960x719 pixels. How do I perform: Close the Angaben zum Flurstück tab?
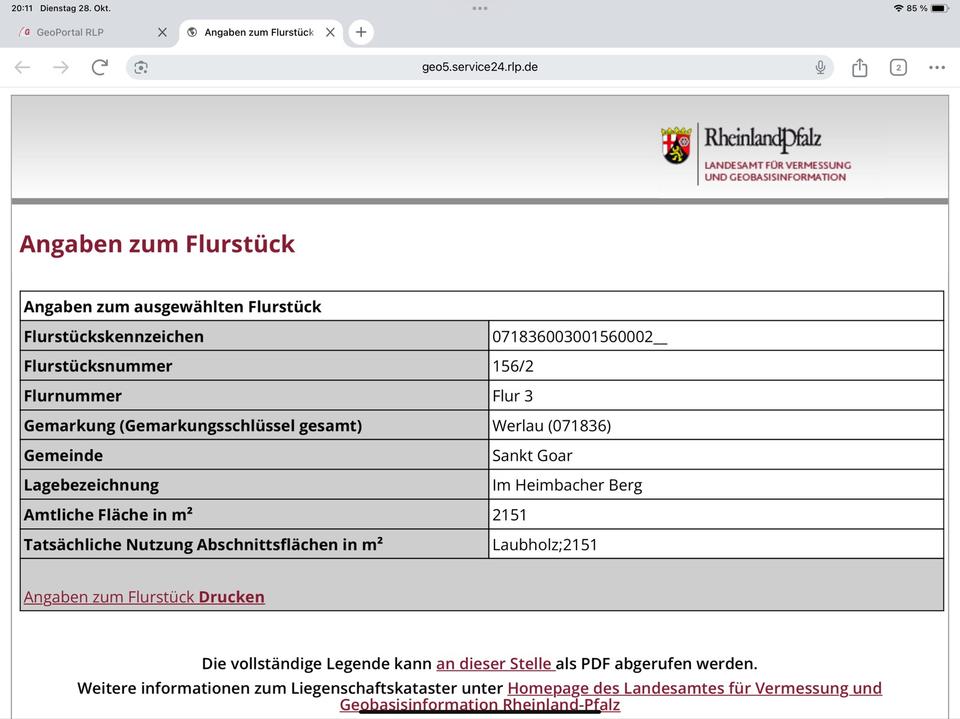click(x=330, y=32)
